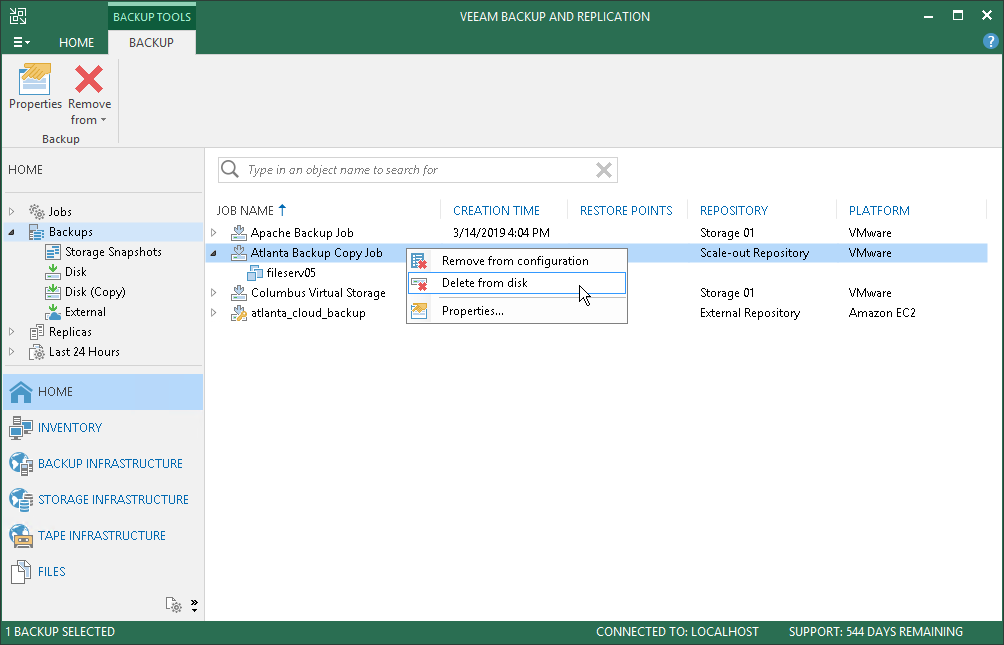
Task: Expand the Apache Backup Job row
Action: click(213, 233)
